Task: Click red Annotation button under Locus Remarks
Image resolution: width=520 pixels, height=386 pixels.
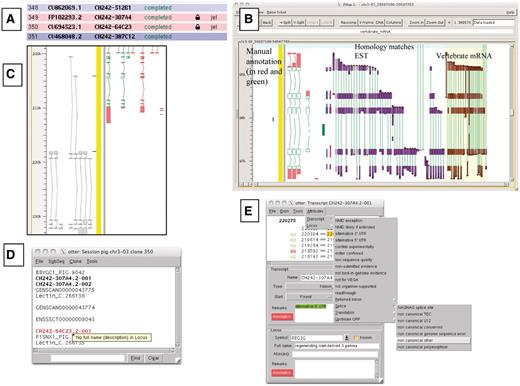Action: point(282,373)
